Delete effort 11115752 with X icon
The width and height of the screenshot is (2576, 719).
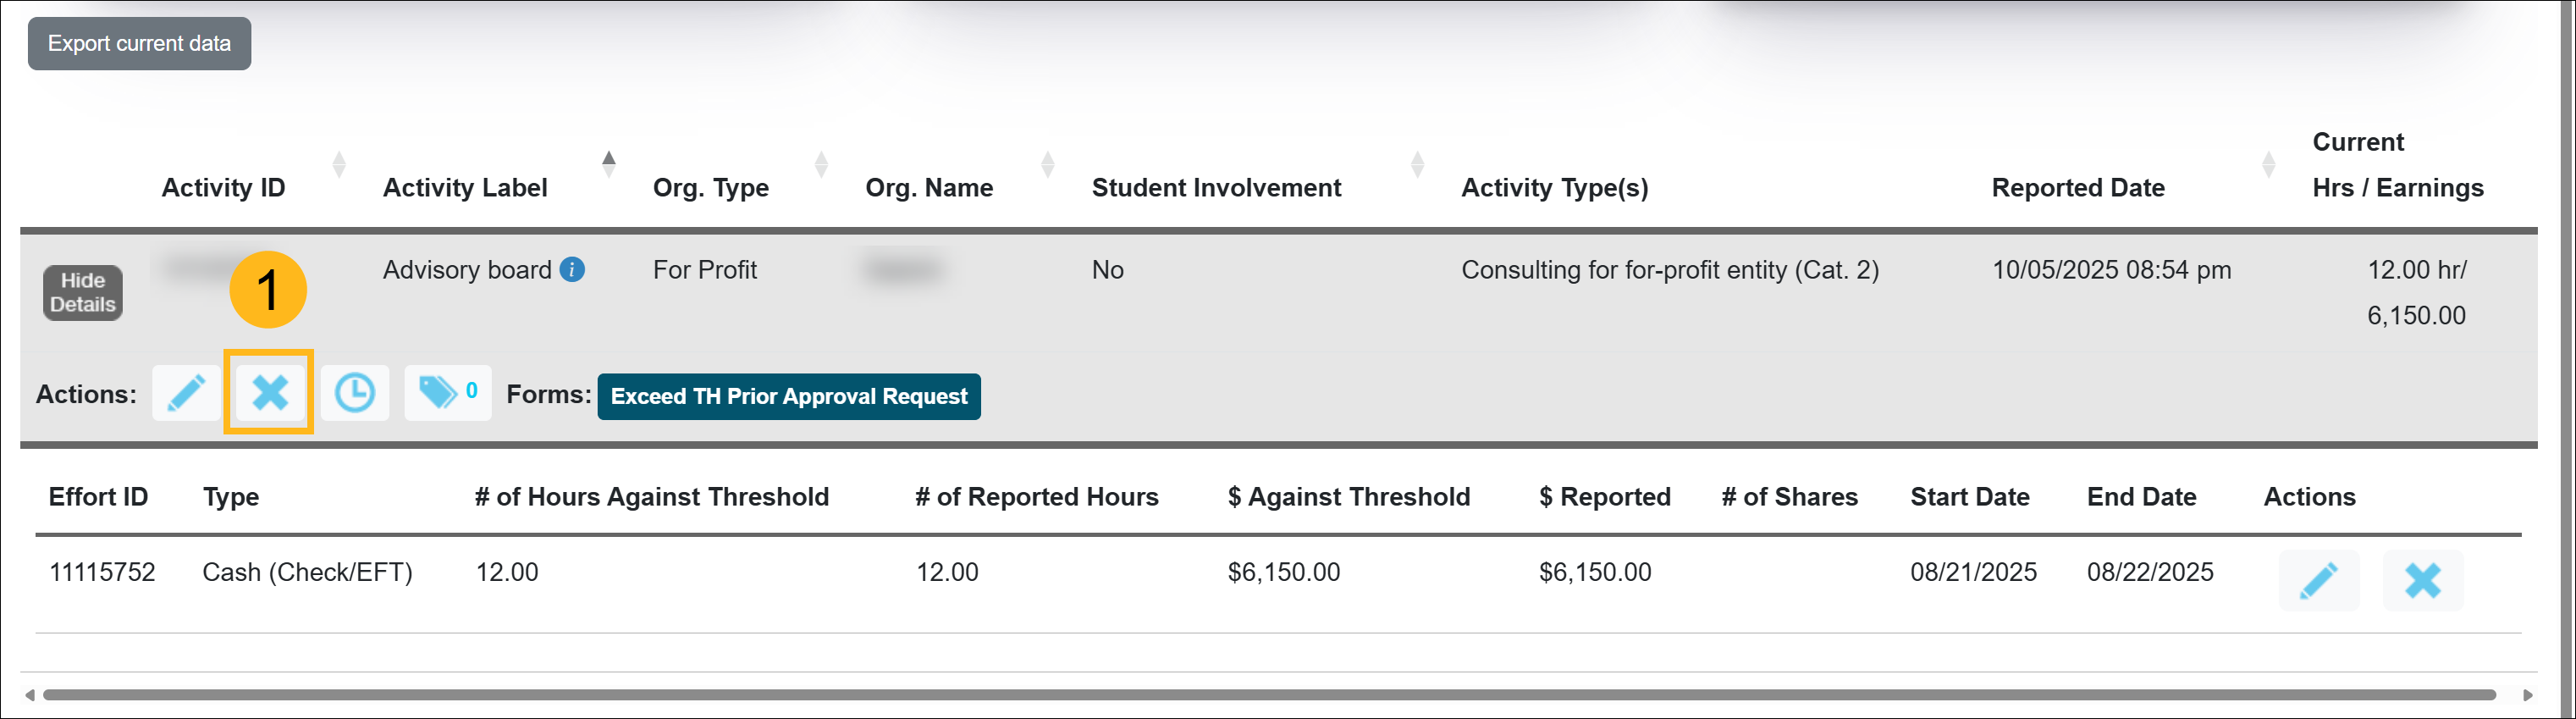2422,580
